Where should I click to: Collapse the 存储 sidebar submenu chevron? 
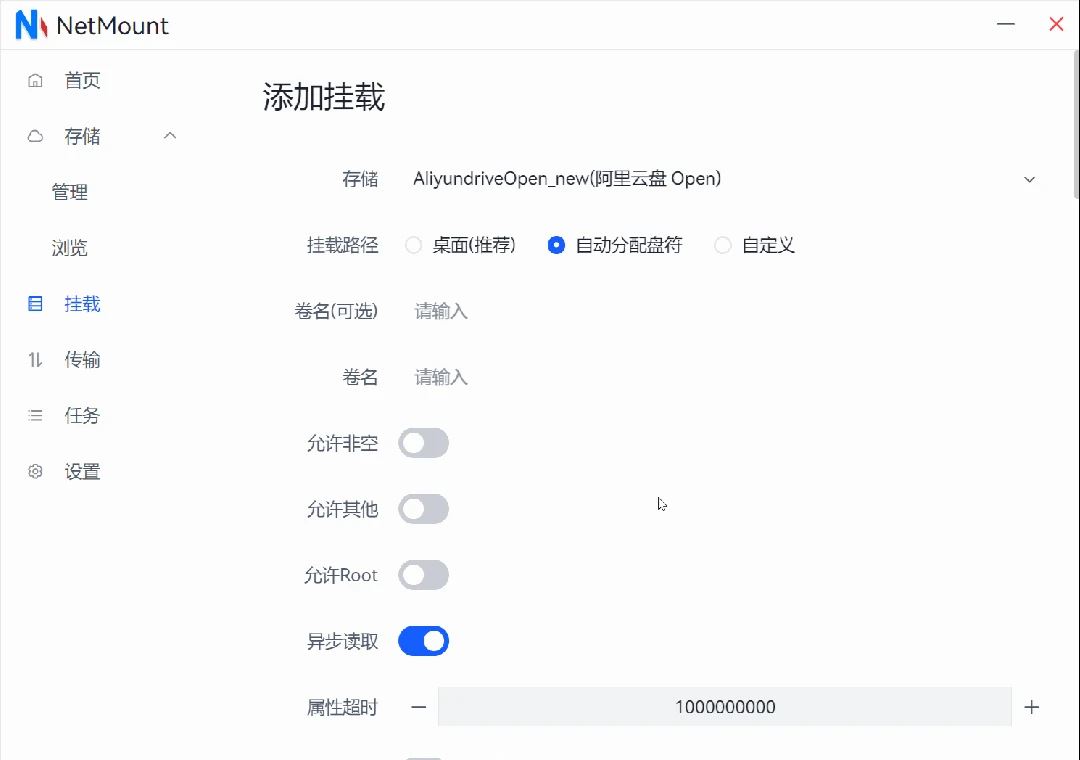(170, 136)
